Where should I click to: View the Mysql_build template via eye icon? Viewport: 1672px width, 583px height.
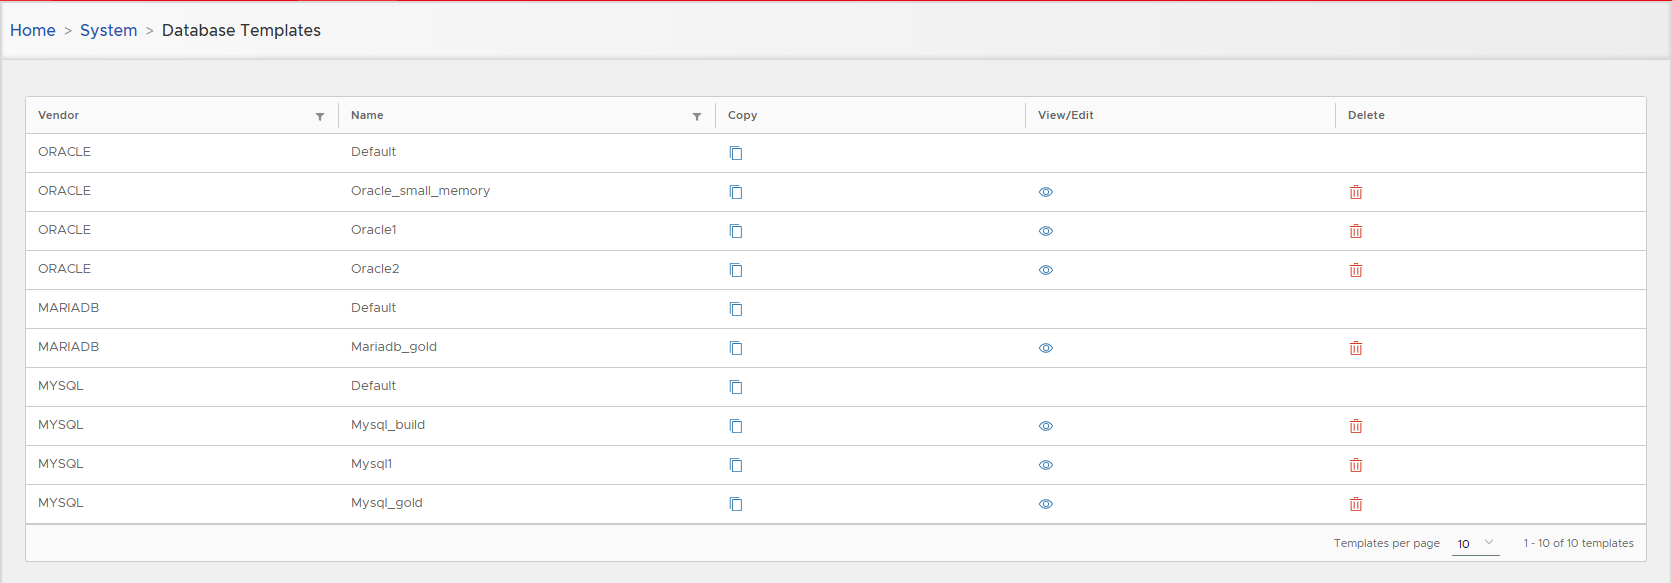click(x=1046, y=426)
